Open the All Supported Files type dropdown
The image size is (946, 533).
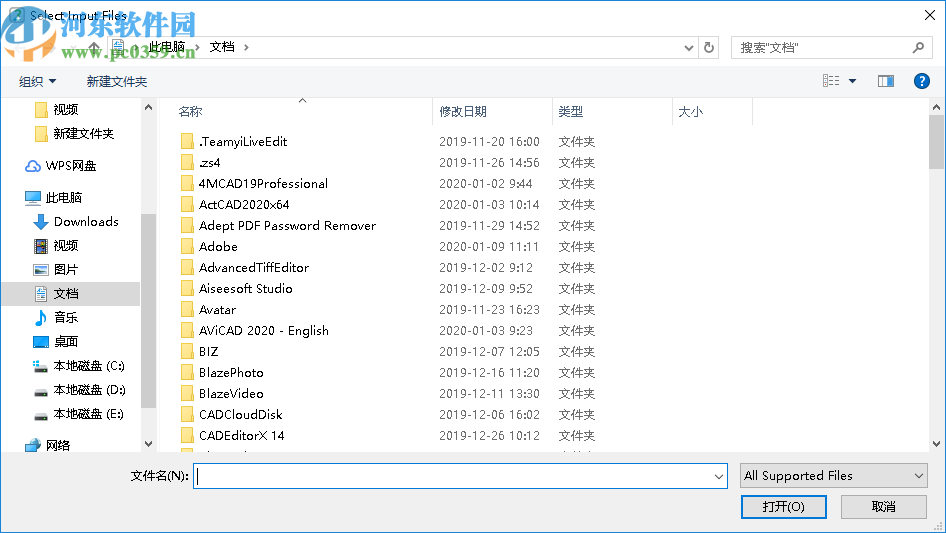[x=834, y=476]
